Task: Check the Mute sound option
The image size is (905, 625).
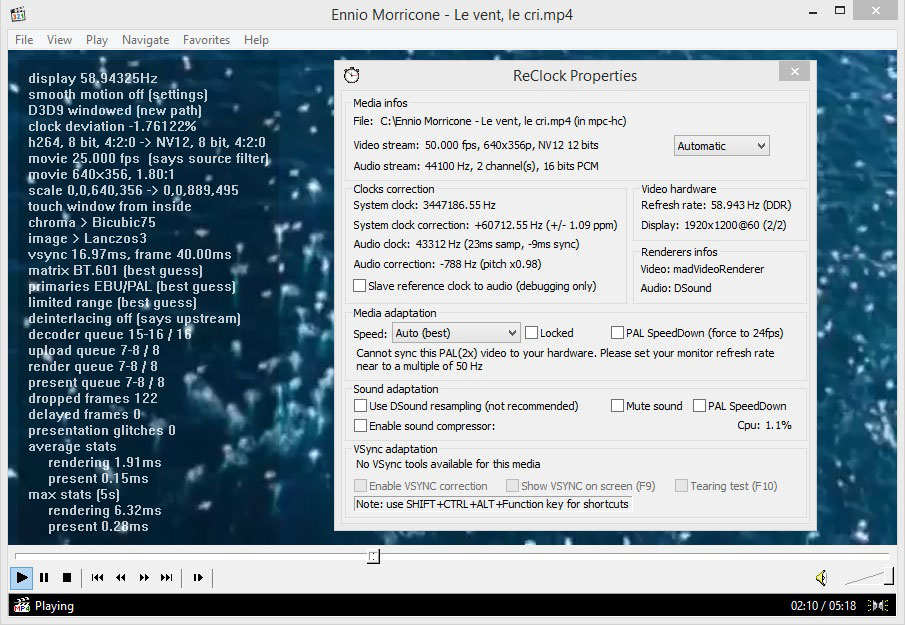Action: (x=618, y=406)
